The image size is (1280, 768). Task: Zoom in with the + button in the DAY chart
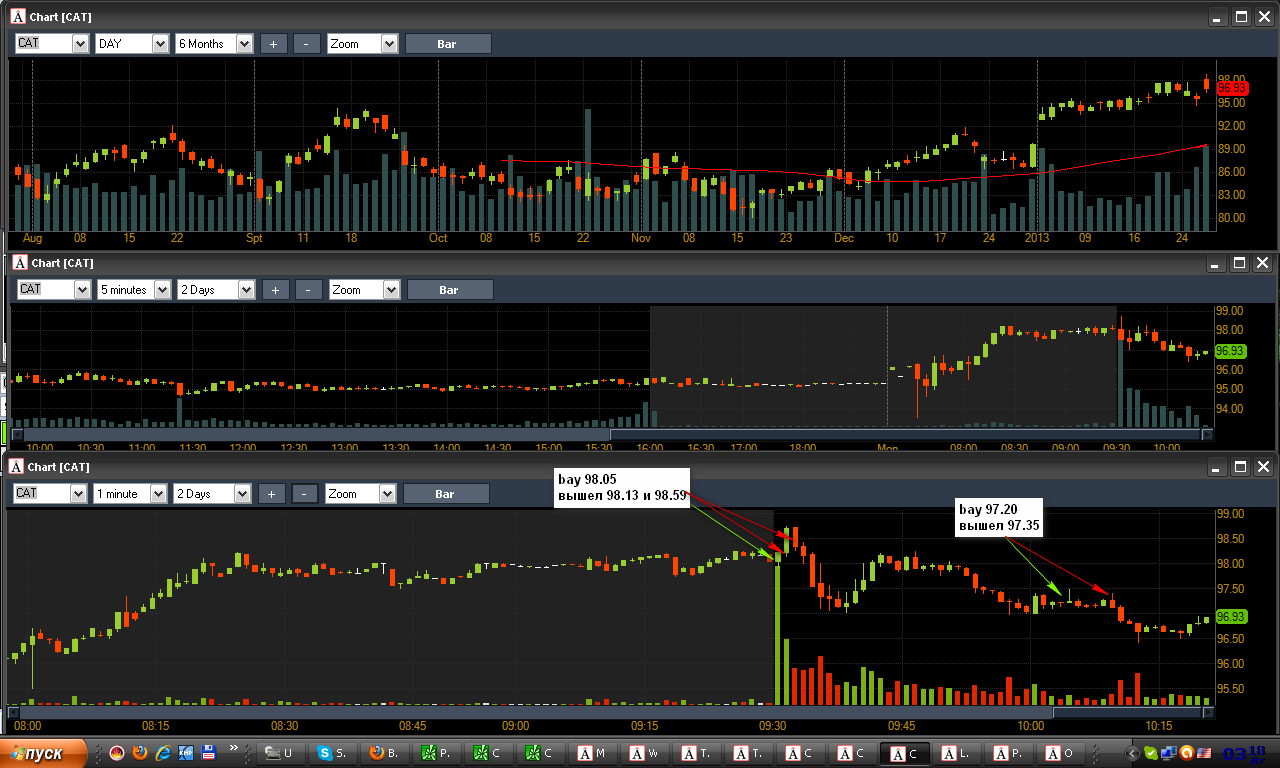pyautogui.click(x=273, y=43)
